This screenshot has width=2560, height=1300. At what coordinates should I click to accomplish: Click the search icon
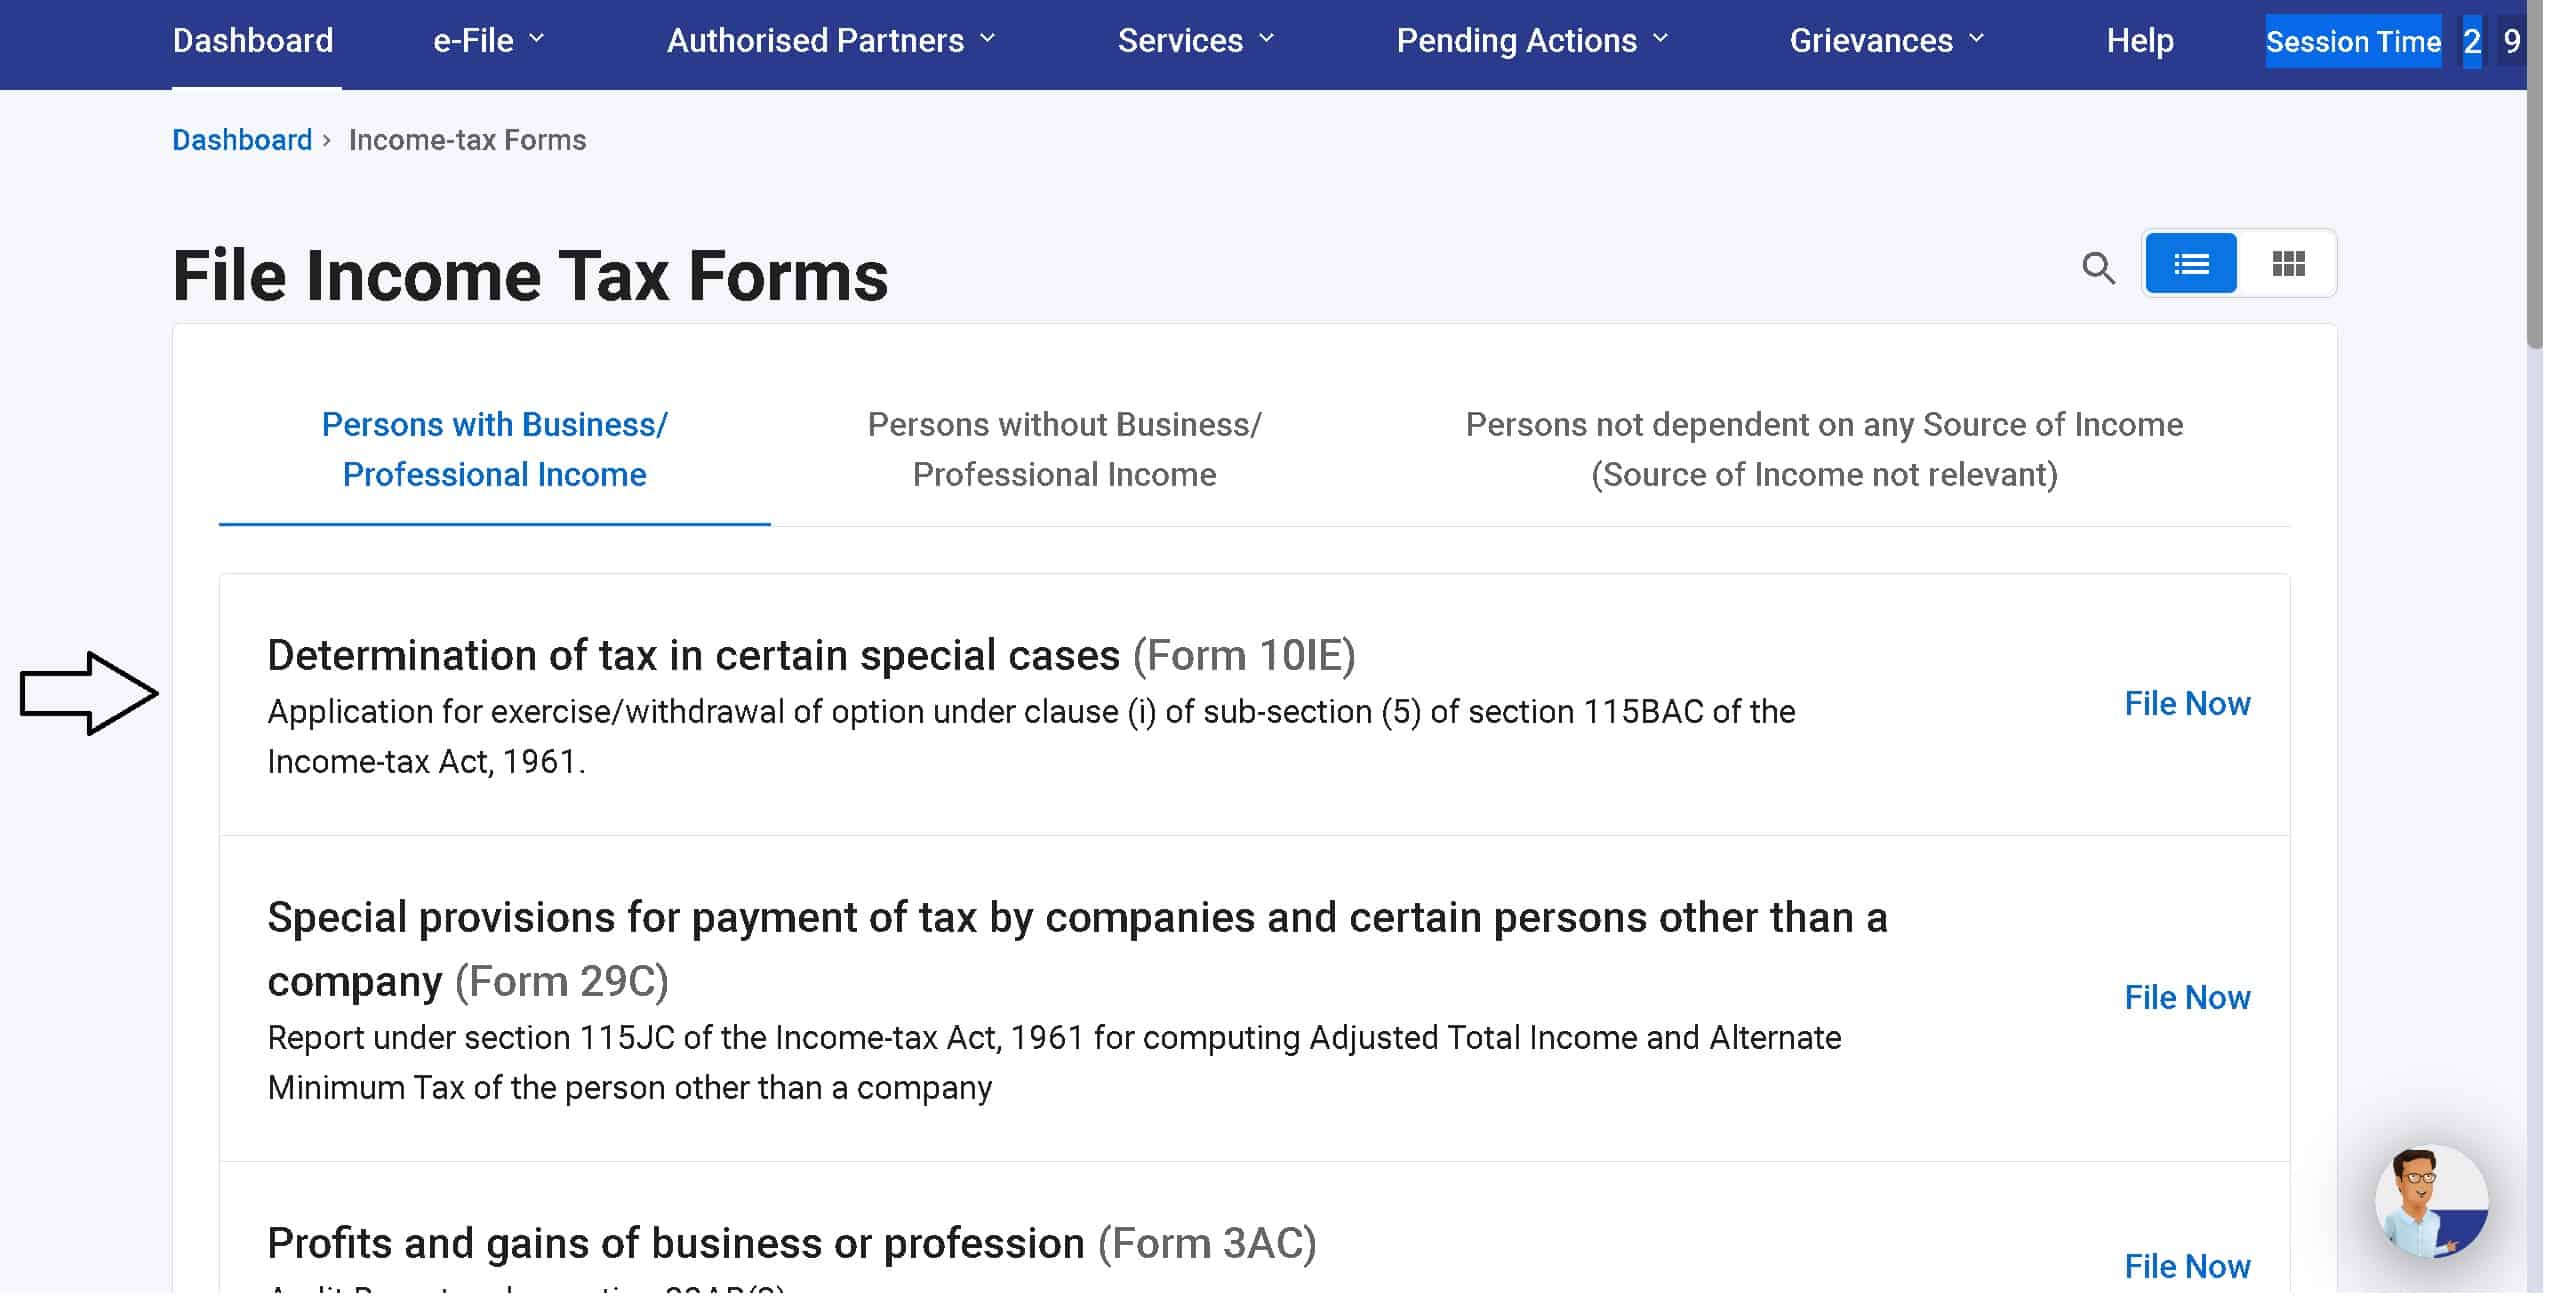tap(2097, 265)
